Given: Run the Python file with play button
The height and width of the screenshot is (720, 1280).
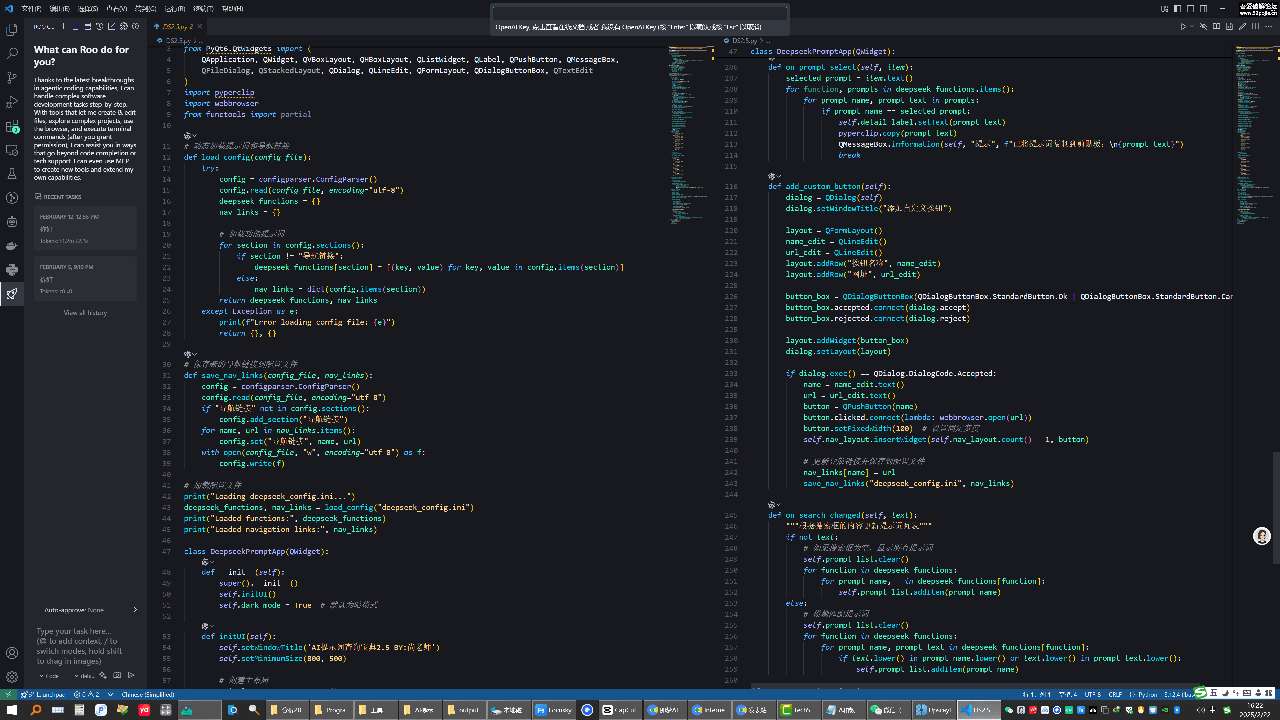Looking at the screenshot, I should pos(1183,27).
